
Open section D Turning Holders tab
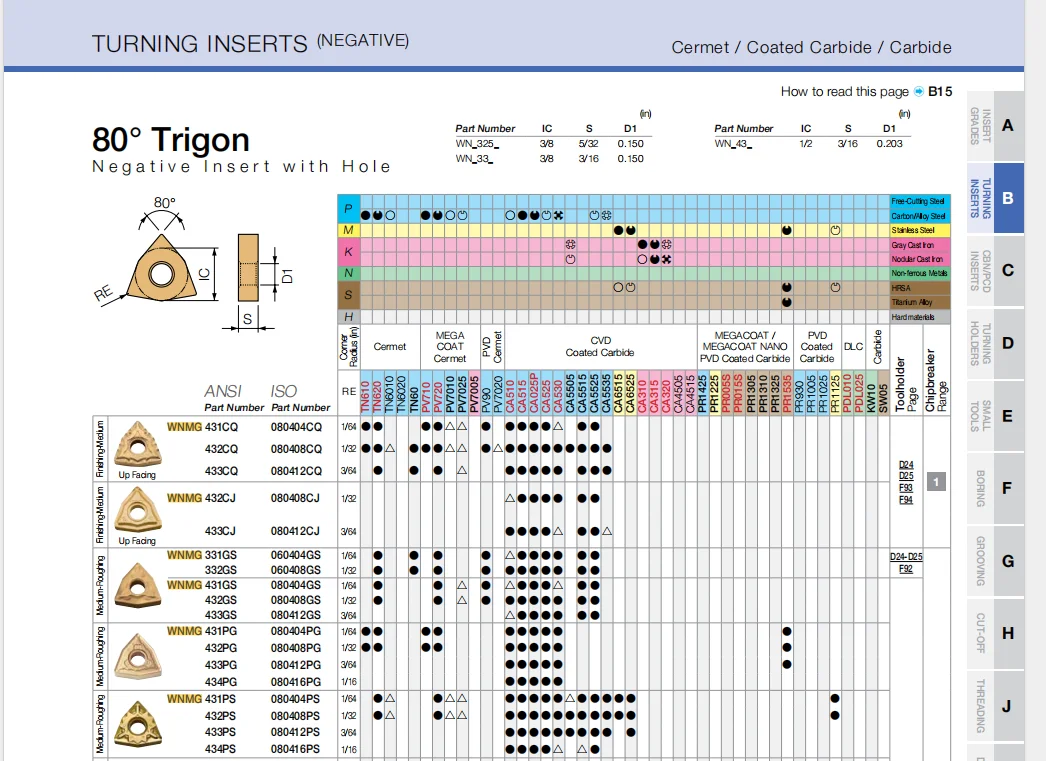pos(995,343)
